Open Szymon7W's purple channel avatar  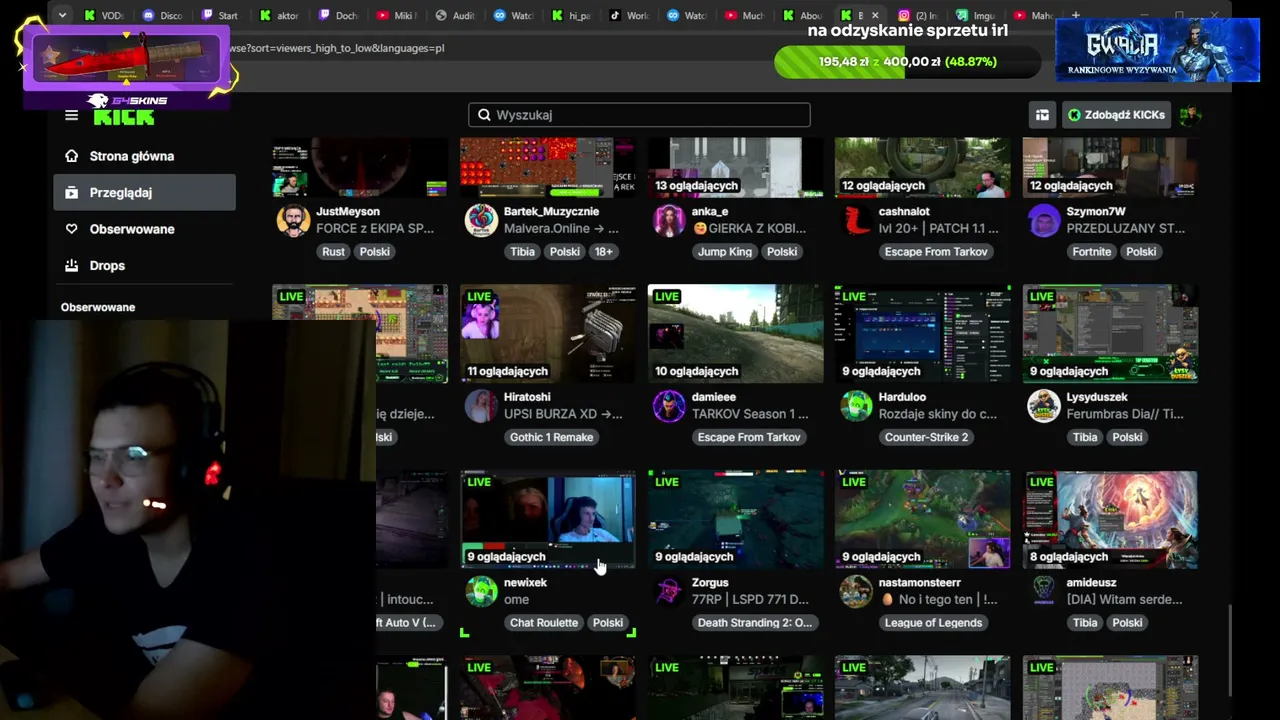(x=1044, y=220)
